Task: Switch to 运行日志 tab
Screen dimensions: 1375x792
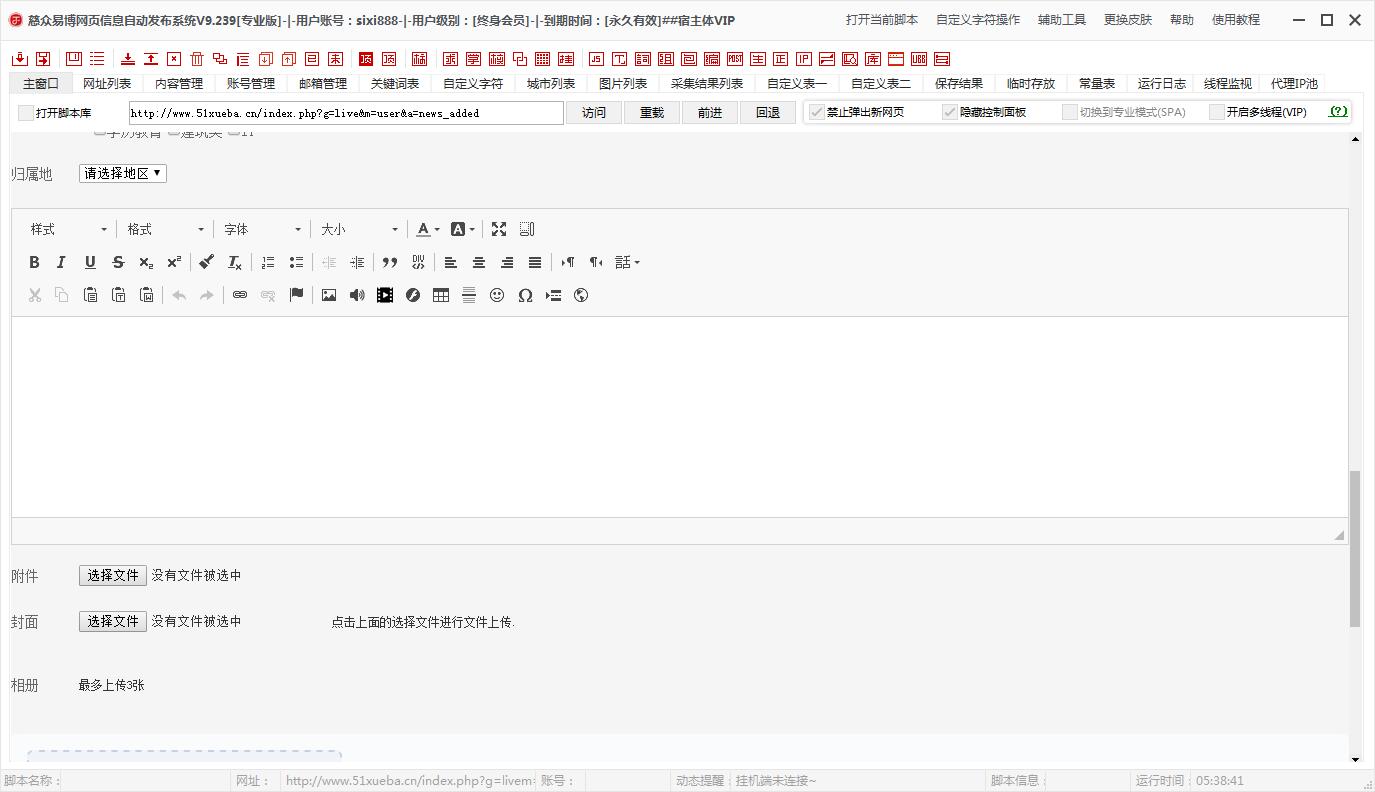Action: 1162,84
